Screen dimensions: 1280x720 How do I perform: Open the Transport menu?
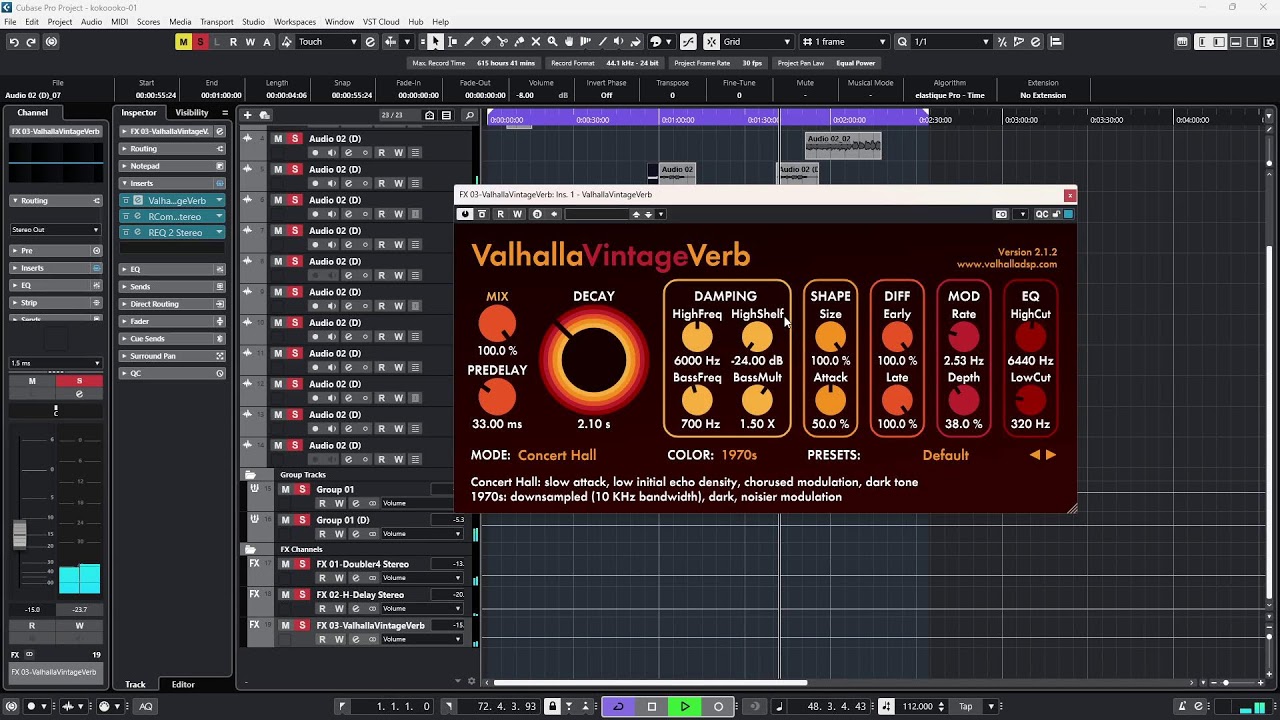coord(217,22)
